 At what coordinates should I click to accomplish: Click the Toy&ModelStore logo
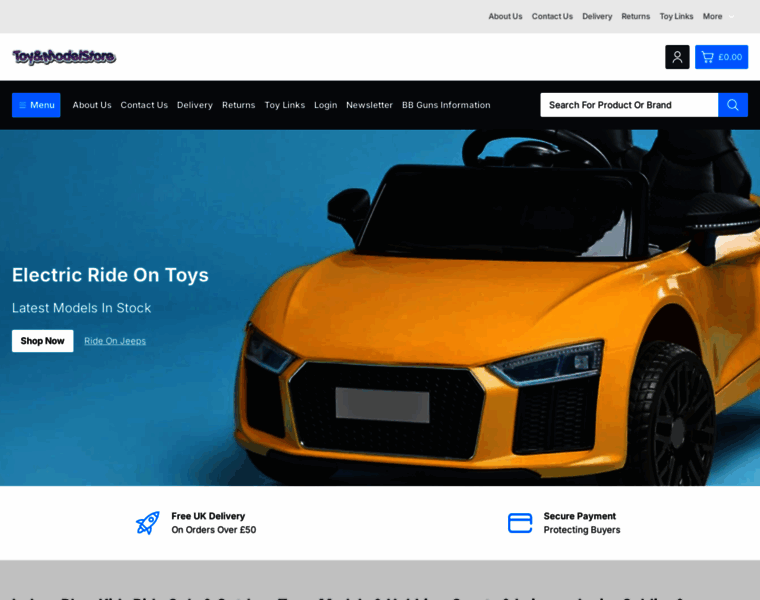coord(64,57)
